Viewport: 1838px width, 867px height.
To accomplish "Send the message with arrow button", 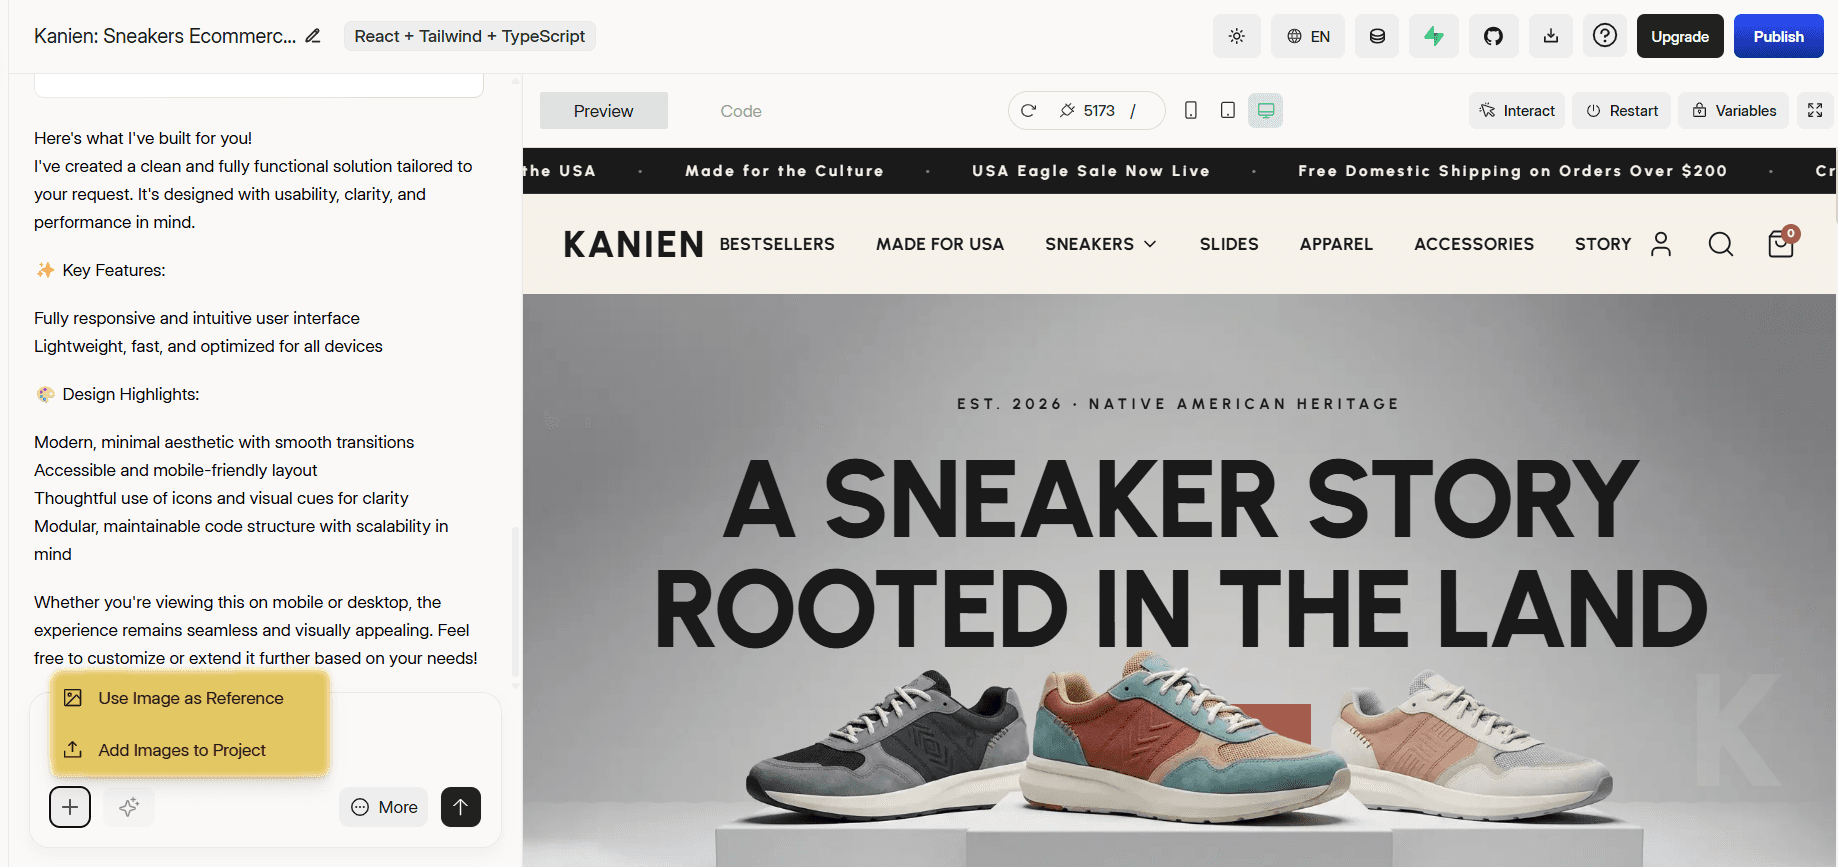I will 460,807.
